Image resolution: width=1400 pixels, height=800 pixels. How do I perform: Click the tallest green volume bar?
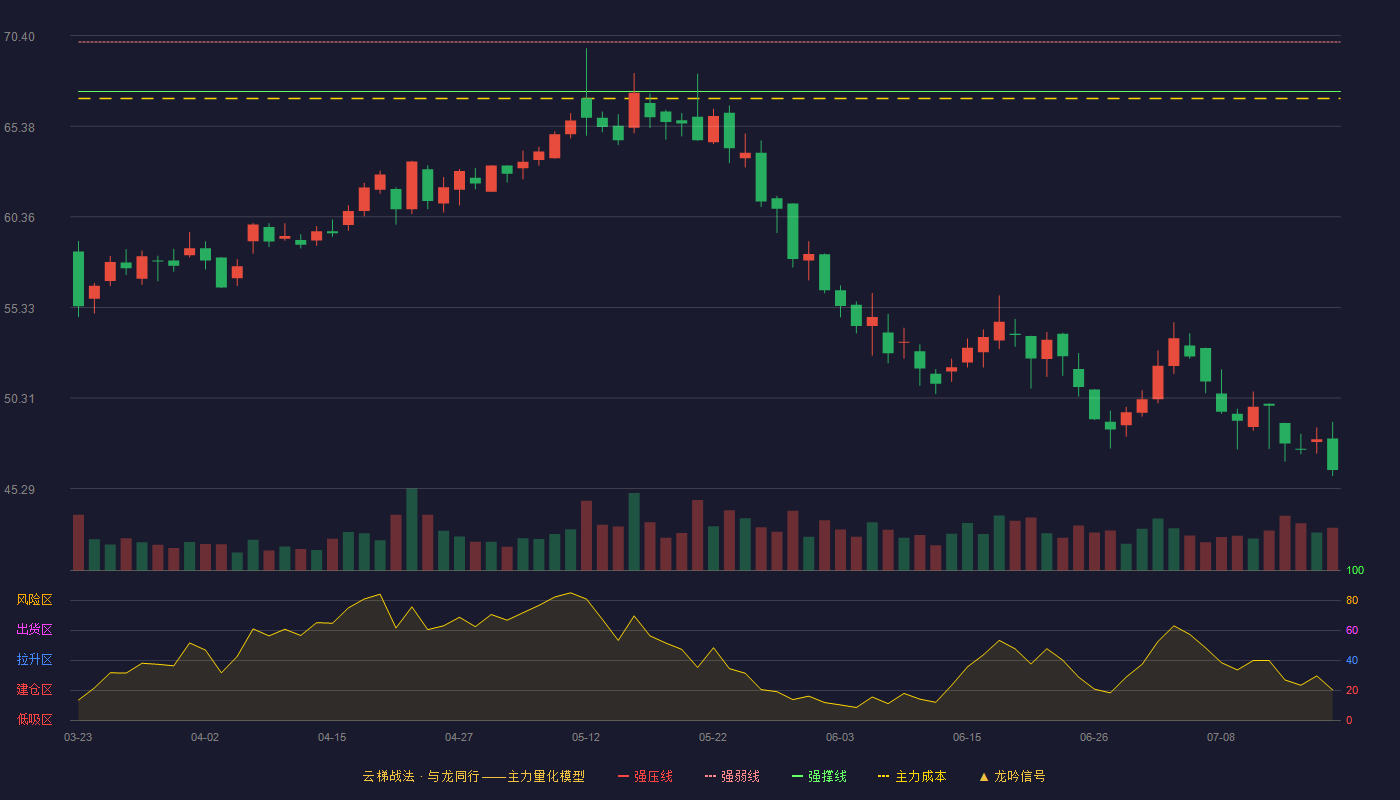point(412,529)
